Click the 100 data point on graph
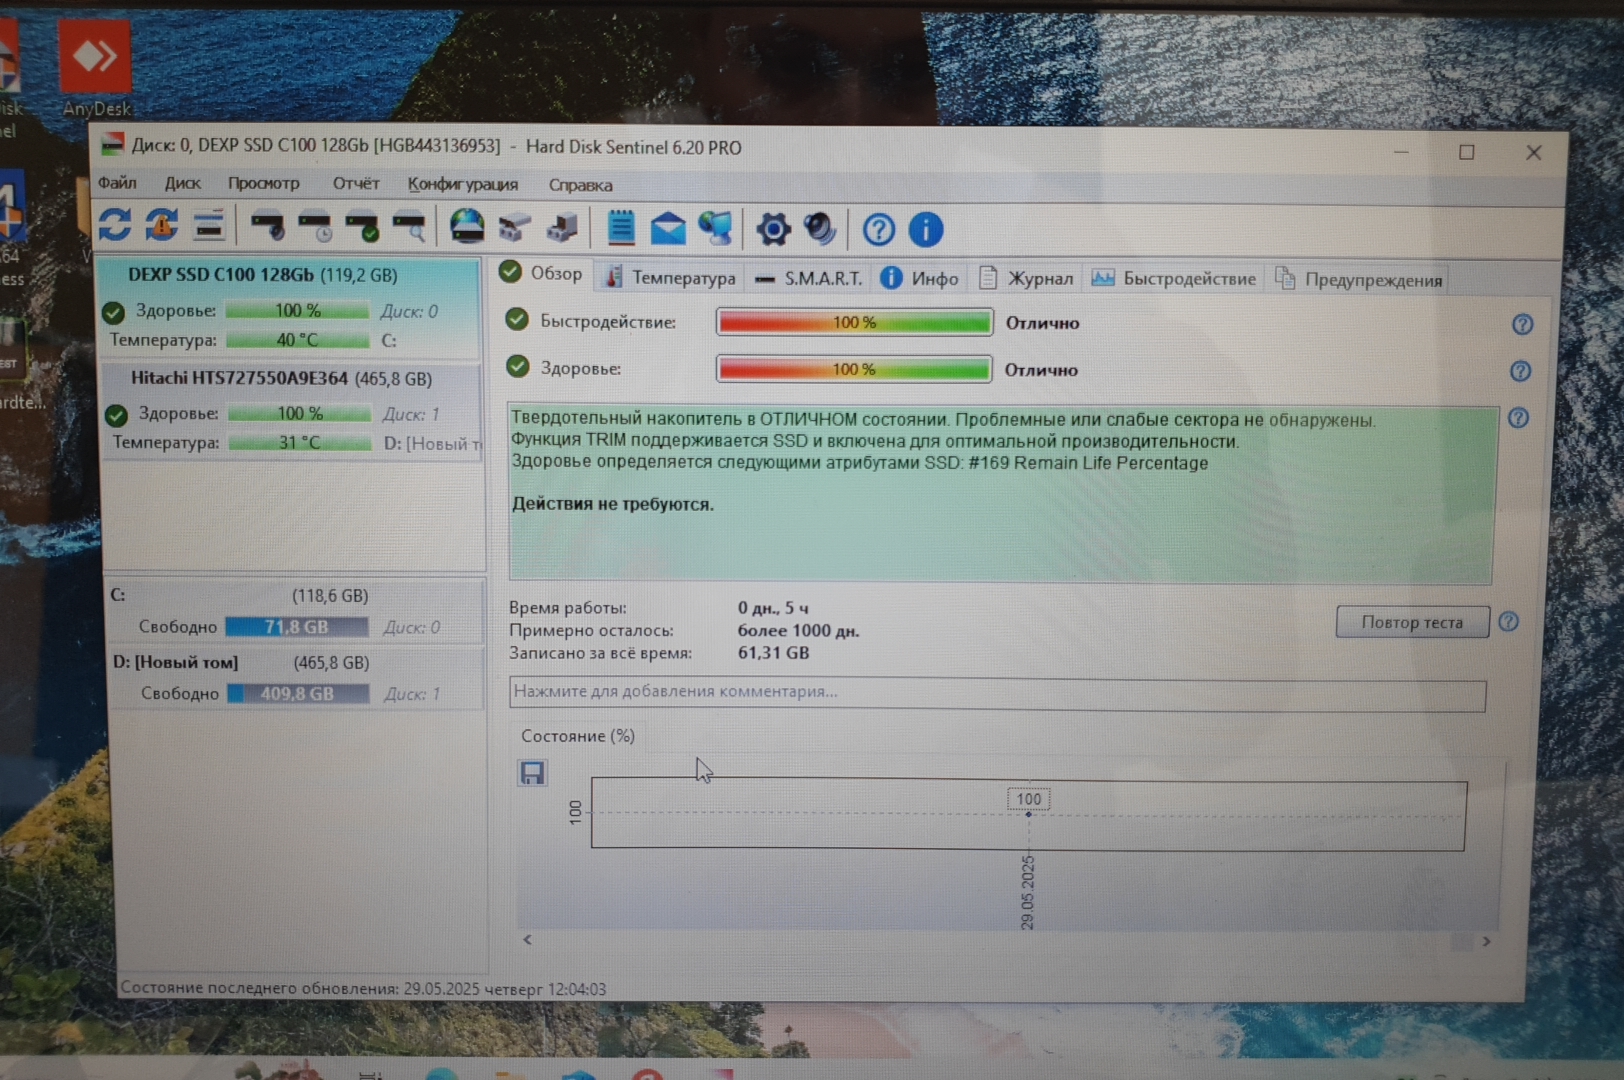 tap(1028, 813)
